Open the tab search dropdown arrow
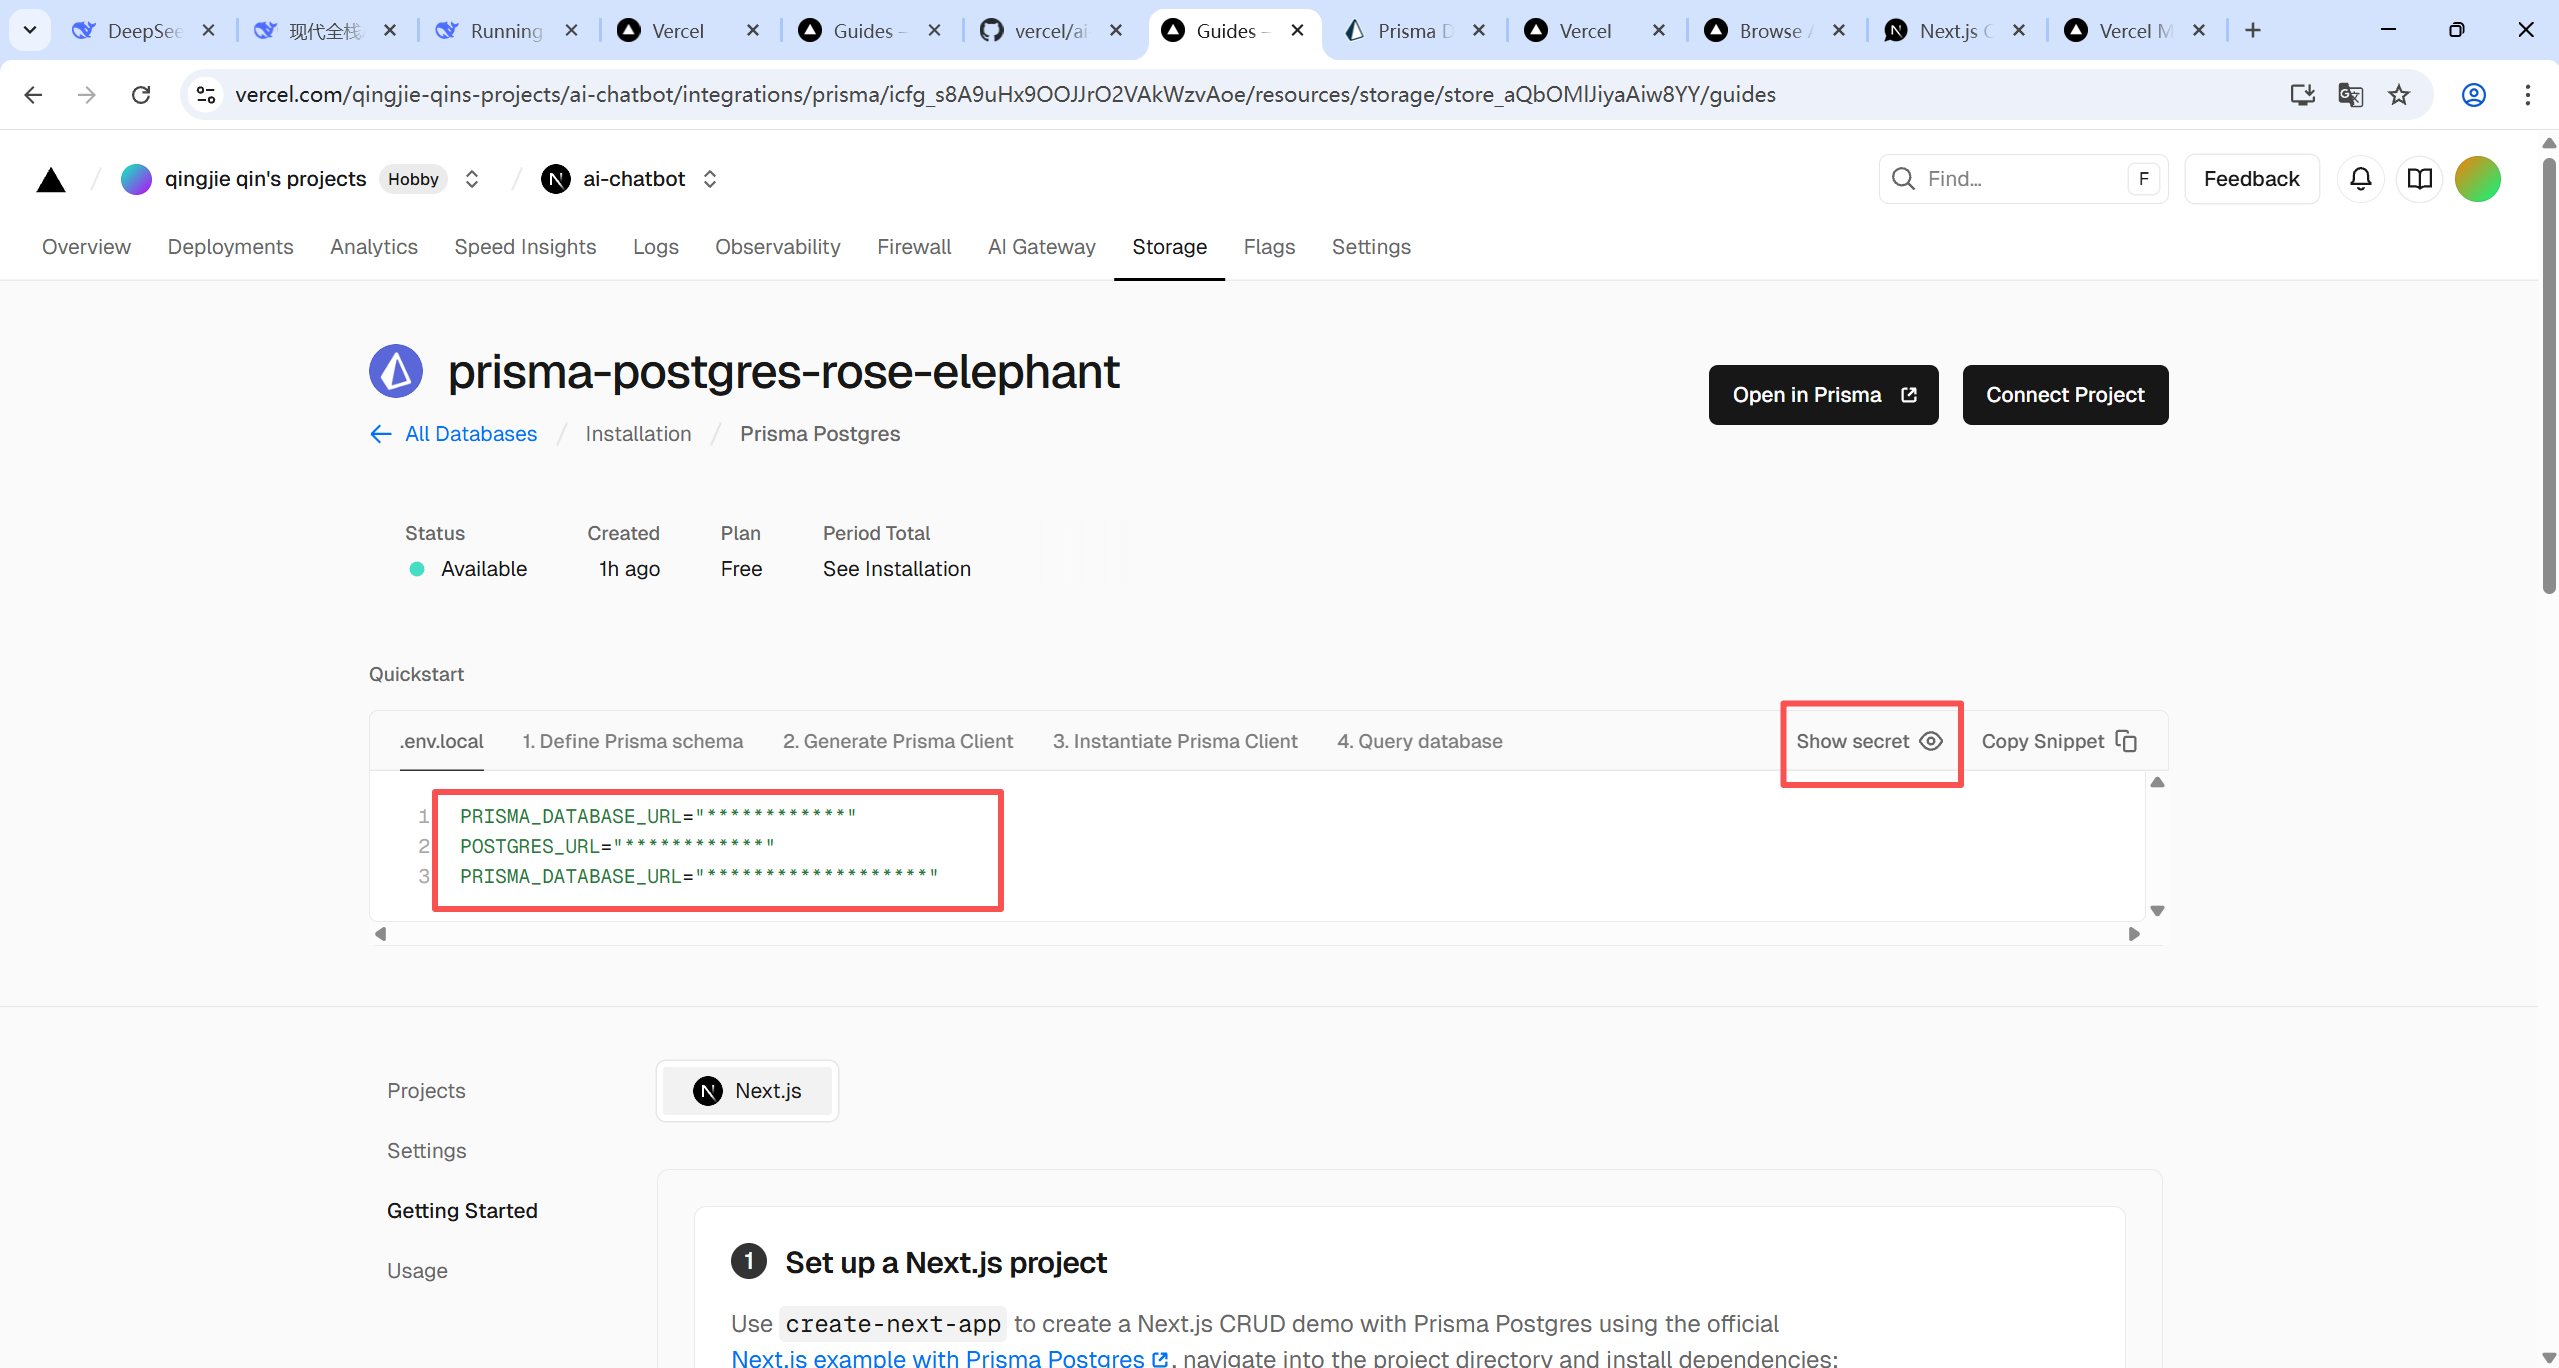This screenshot has width=2559, height=1368. (x=30, y=30)
